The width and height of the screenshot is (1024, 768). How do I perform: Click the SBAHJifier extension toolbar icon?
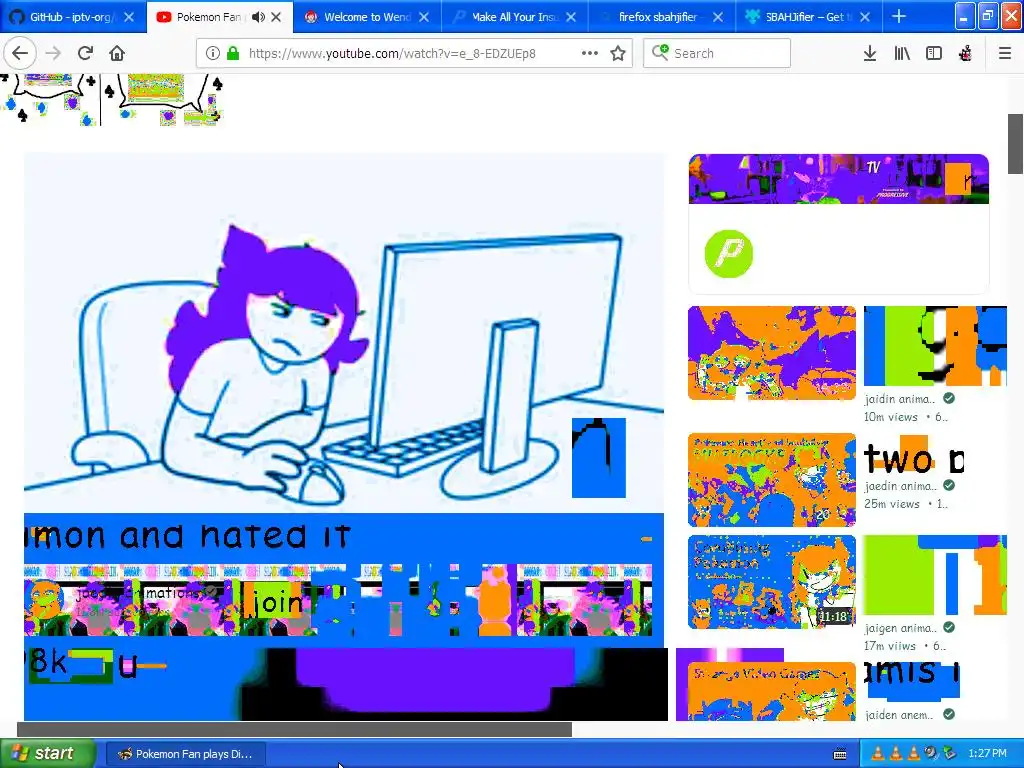[x=965, y=53]
